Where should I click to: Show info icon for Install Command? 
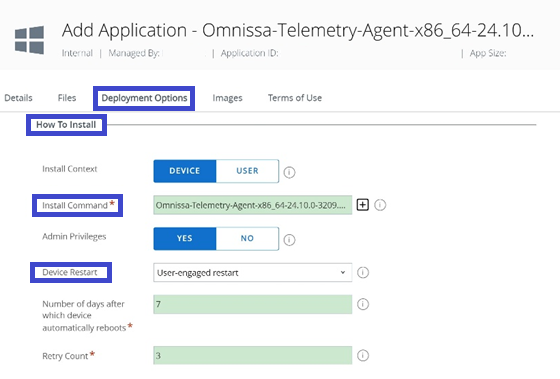click(380, 205)
